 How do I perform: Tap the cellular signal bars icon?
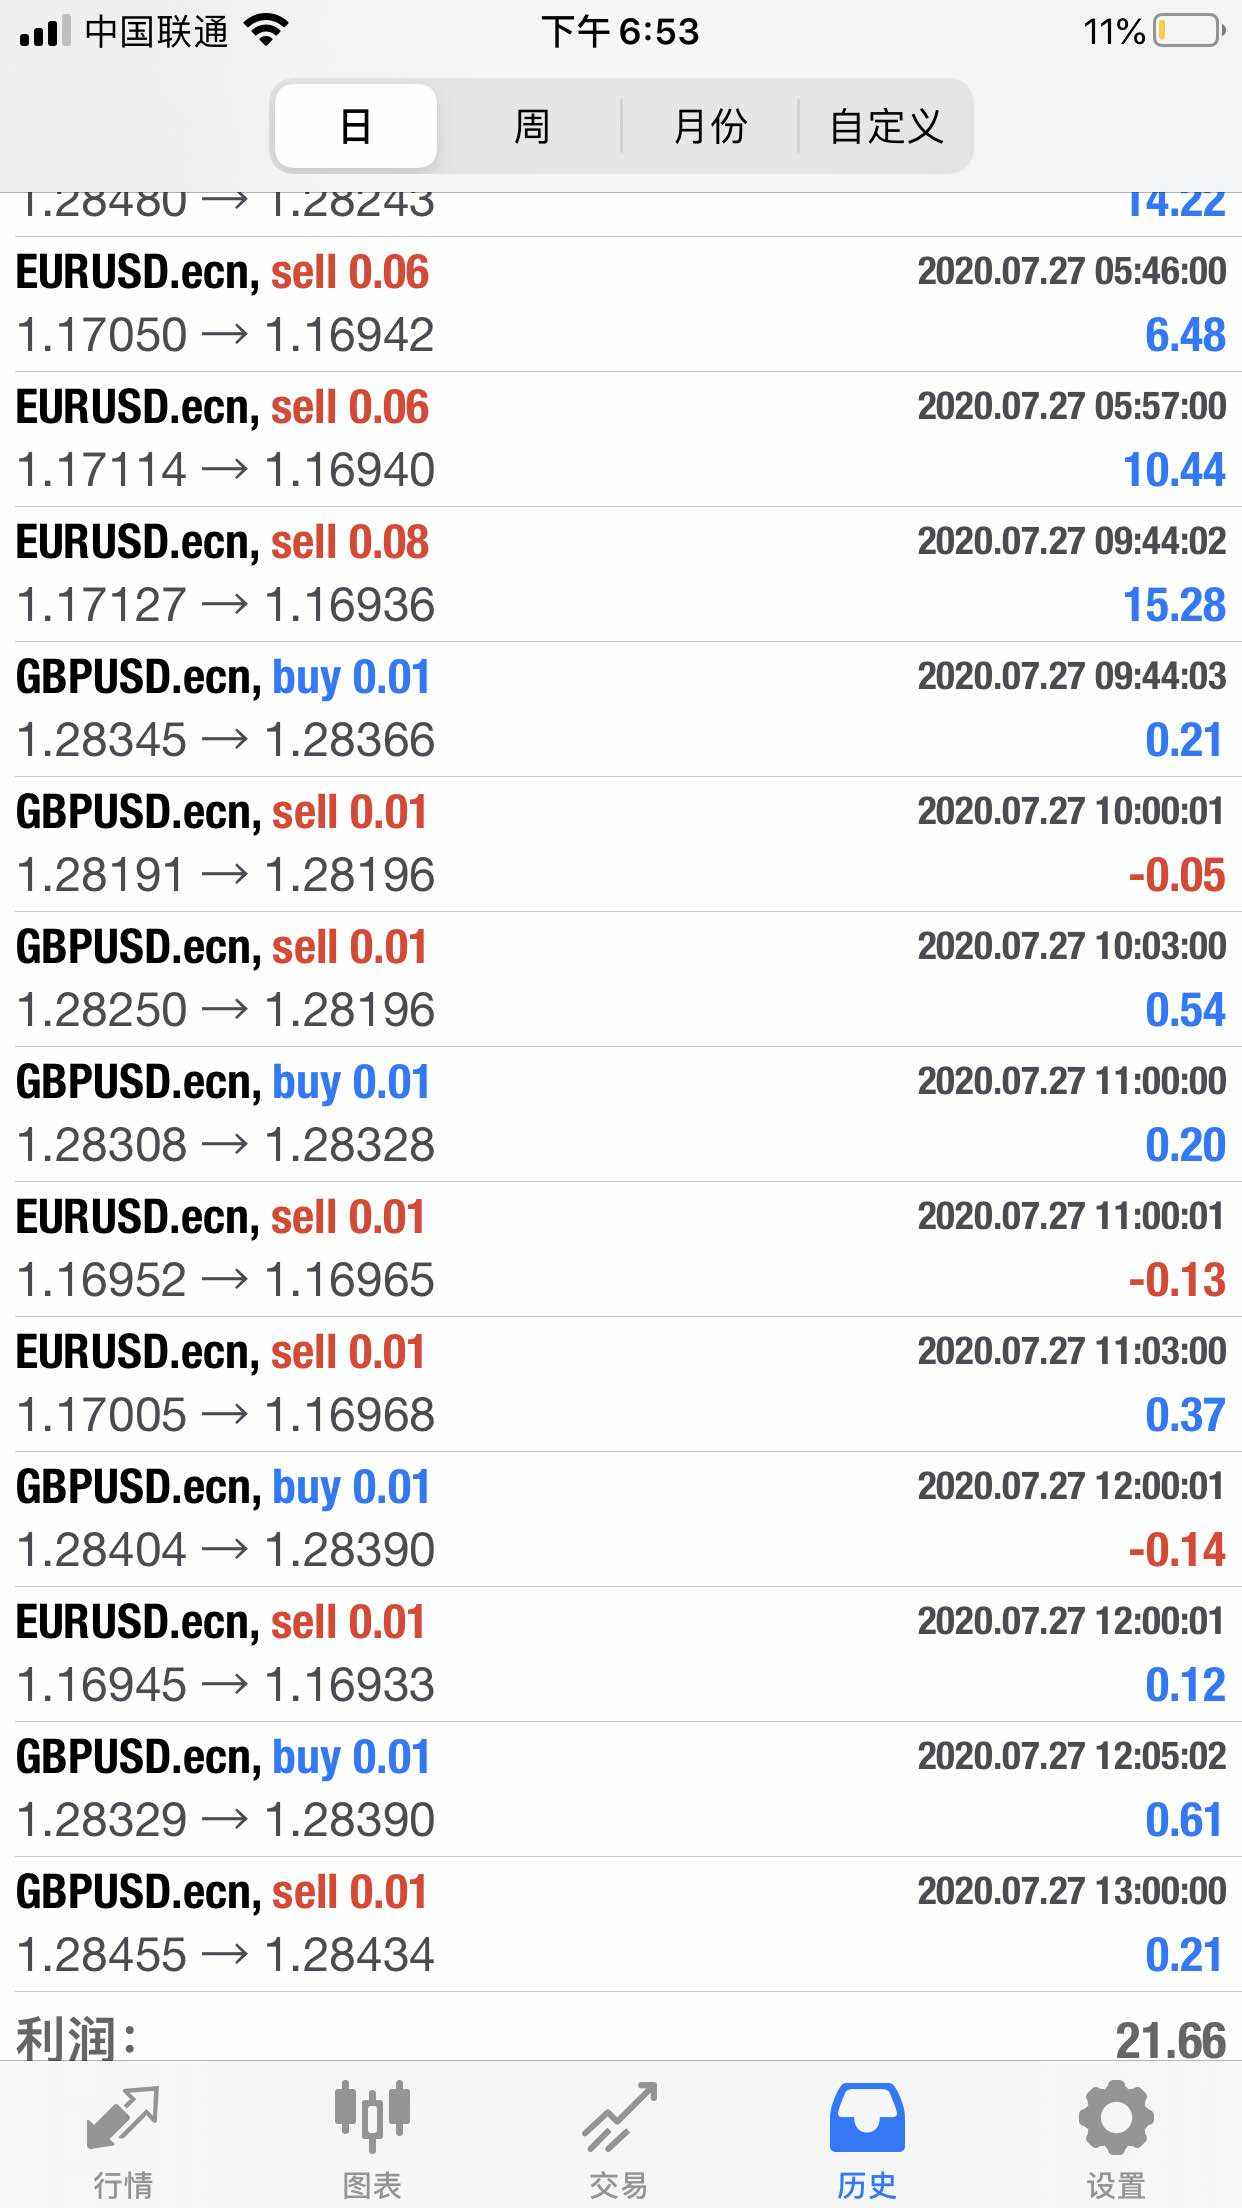(45, 32)
